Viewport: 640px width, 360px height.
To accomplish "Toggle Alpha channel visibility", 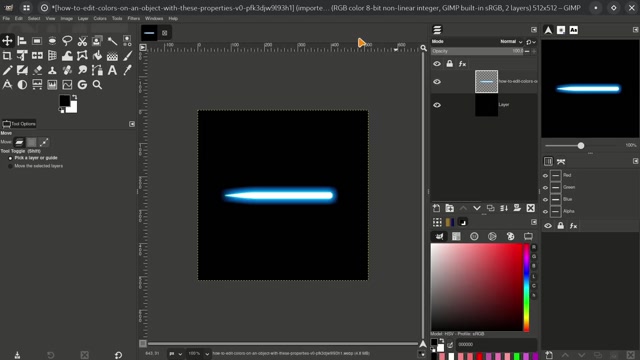I will tap(545, 211).
